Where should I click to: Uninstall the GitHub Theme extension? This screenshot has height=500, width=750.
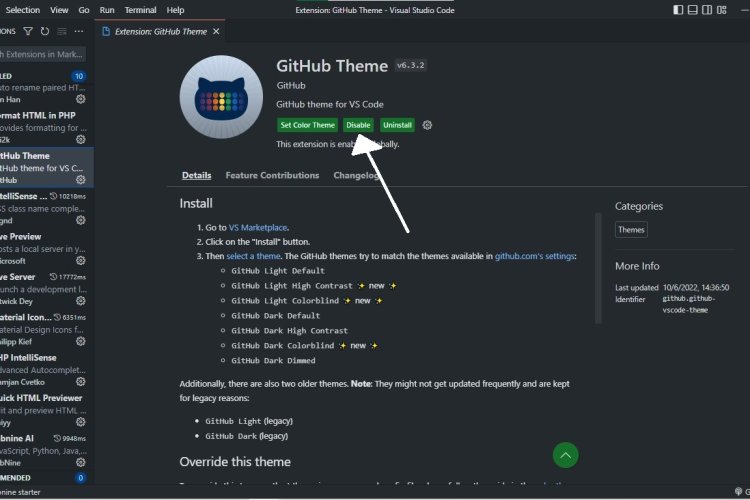tap(397, 125)
